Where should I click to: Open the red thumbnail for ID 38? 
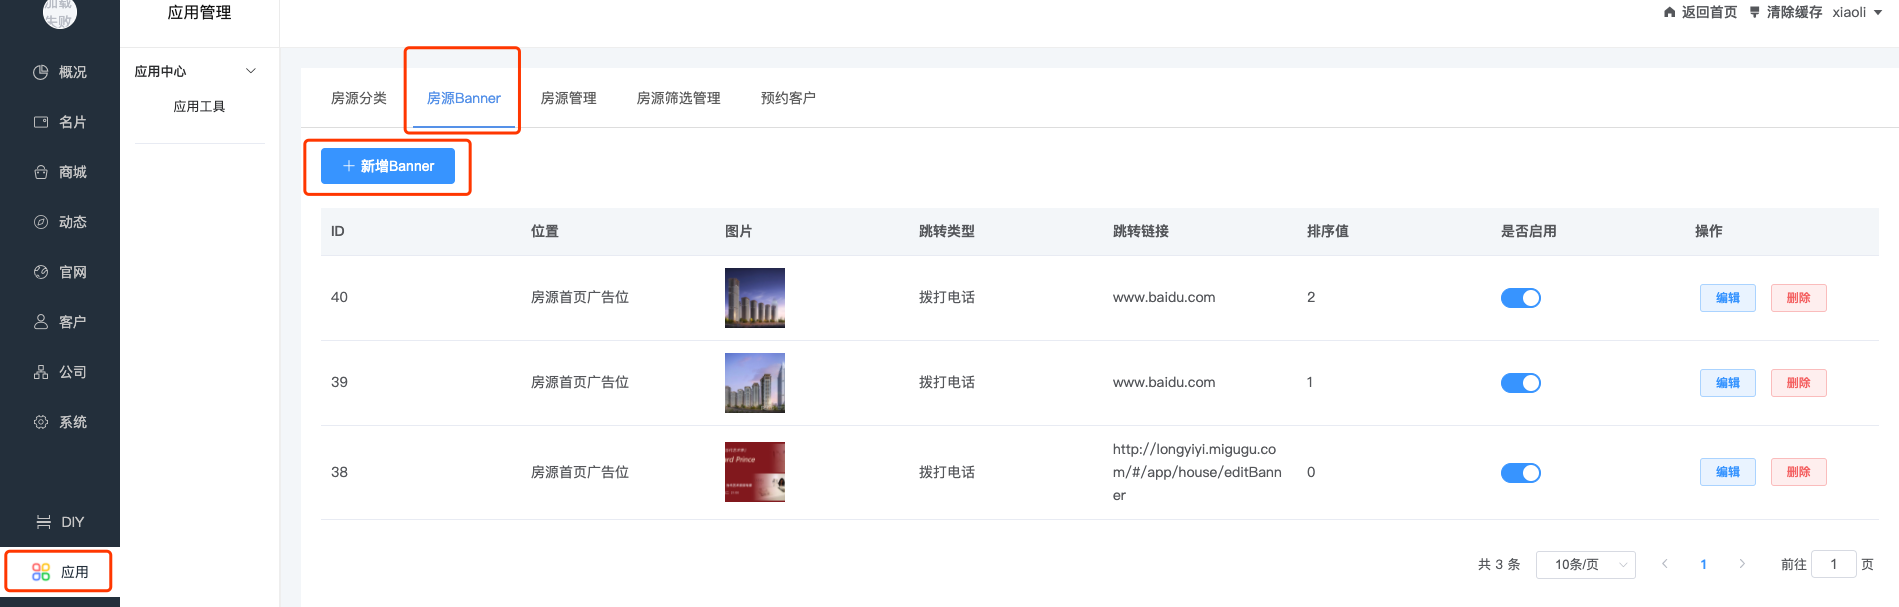pos(755,472)
